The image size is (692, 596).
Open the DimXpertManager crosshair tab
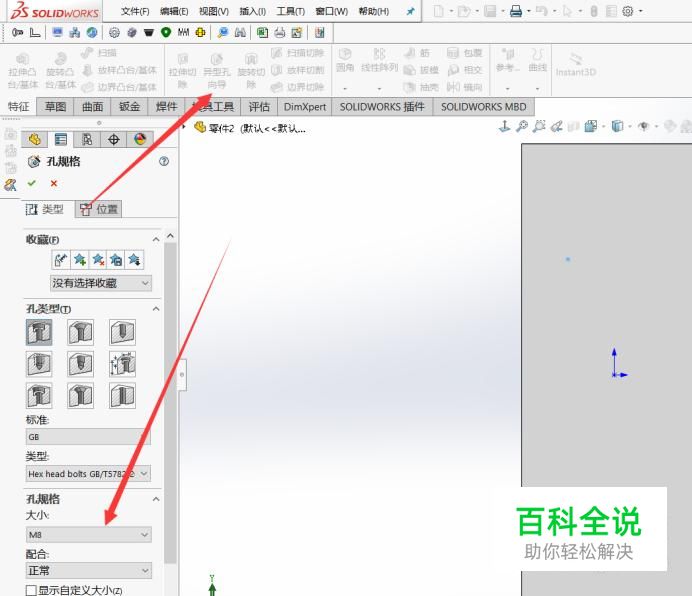[x=113, y=140]
